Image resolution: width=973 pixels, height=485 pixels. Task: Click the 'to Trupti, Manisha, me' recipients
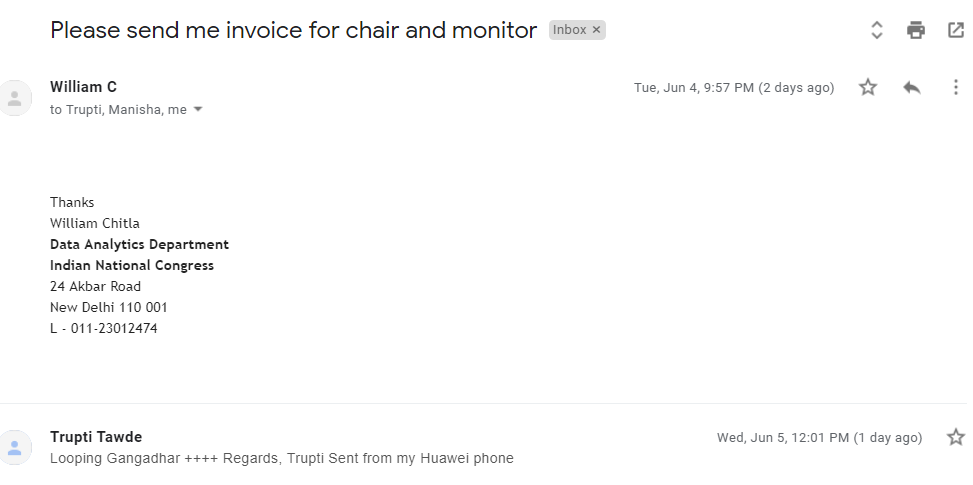pyautogui.click(x=118, y=110)
